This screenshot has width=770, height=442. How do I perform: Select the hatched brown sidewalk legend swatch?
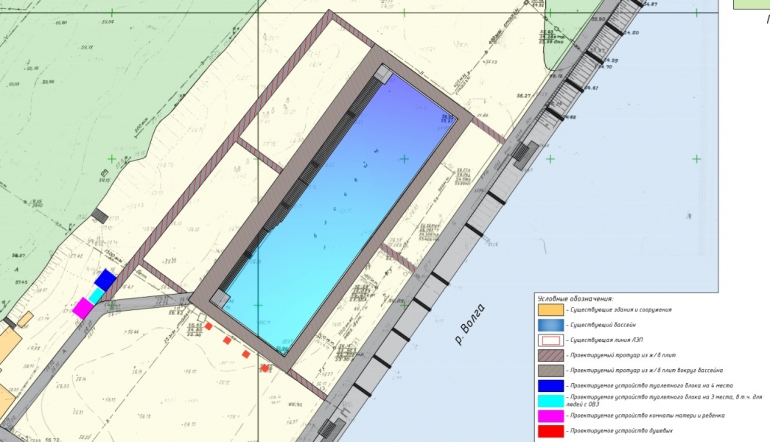[550, 355]
